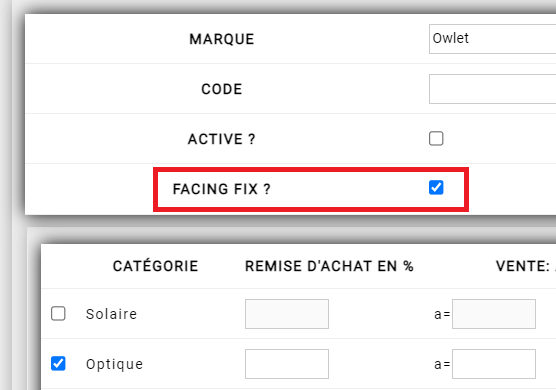
Task: Click the FACING FIX ? label text
Action: pyautogui.click(x=222, y=189)
